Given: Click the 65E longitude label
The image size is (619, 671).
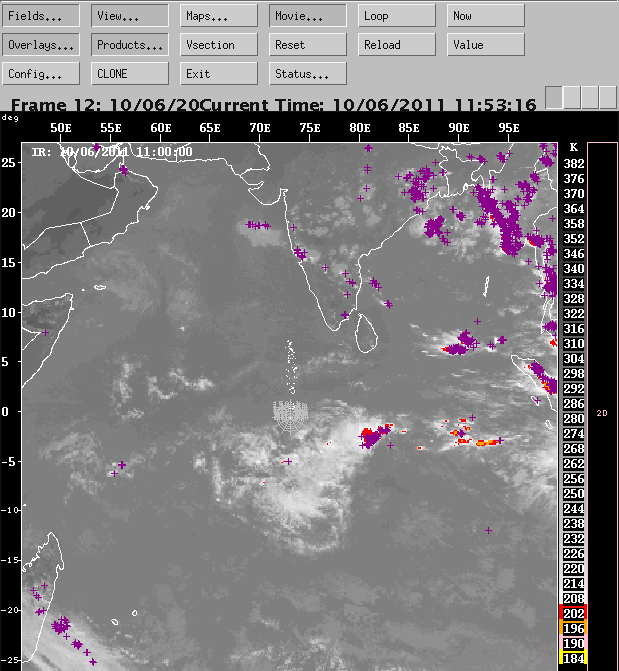Looking at the screenshot, I should coord(210,128).
